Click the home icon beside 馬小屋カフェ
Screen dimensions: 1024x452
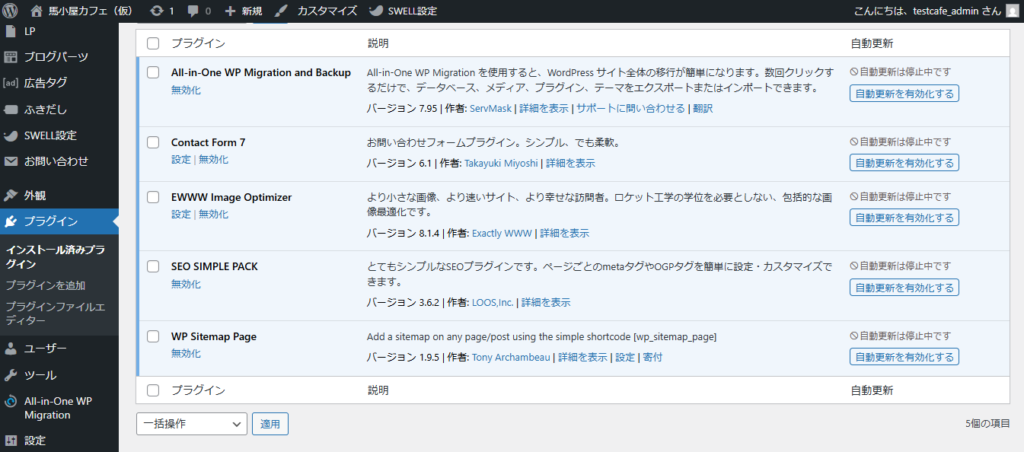pyautogui.click(x=37, y=11)
